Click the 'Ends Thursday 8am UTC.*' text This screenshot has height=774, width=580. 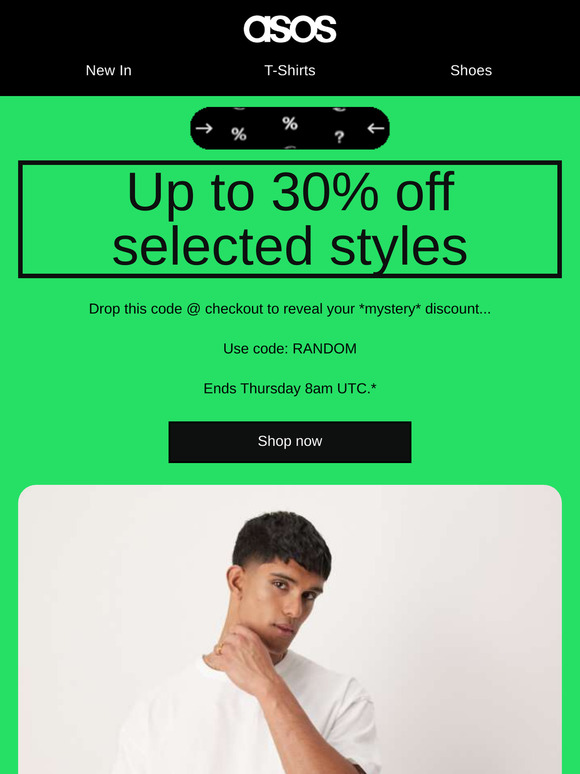click(290, 388)
